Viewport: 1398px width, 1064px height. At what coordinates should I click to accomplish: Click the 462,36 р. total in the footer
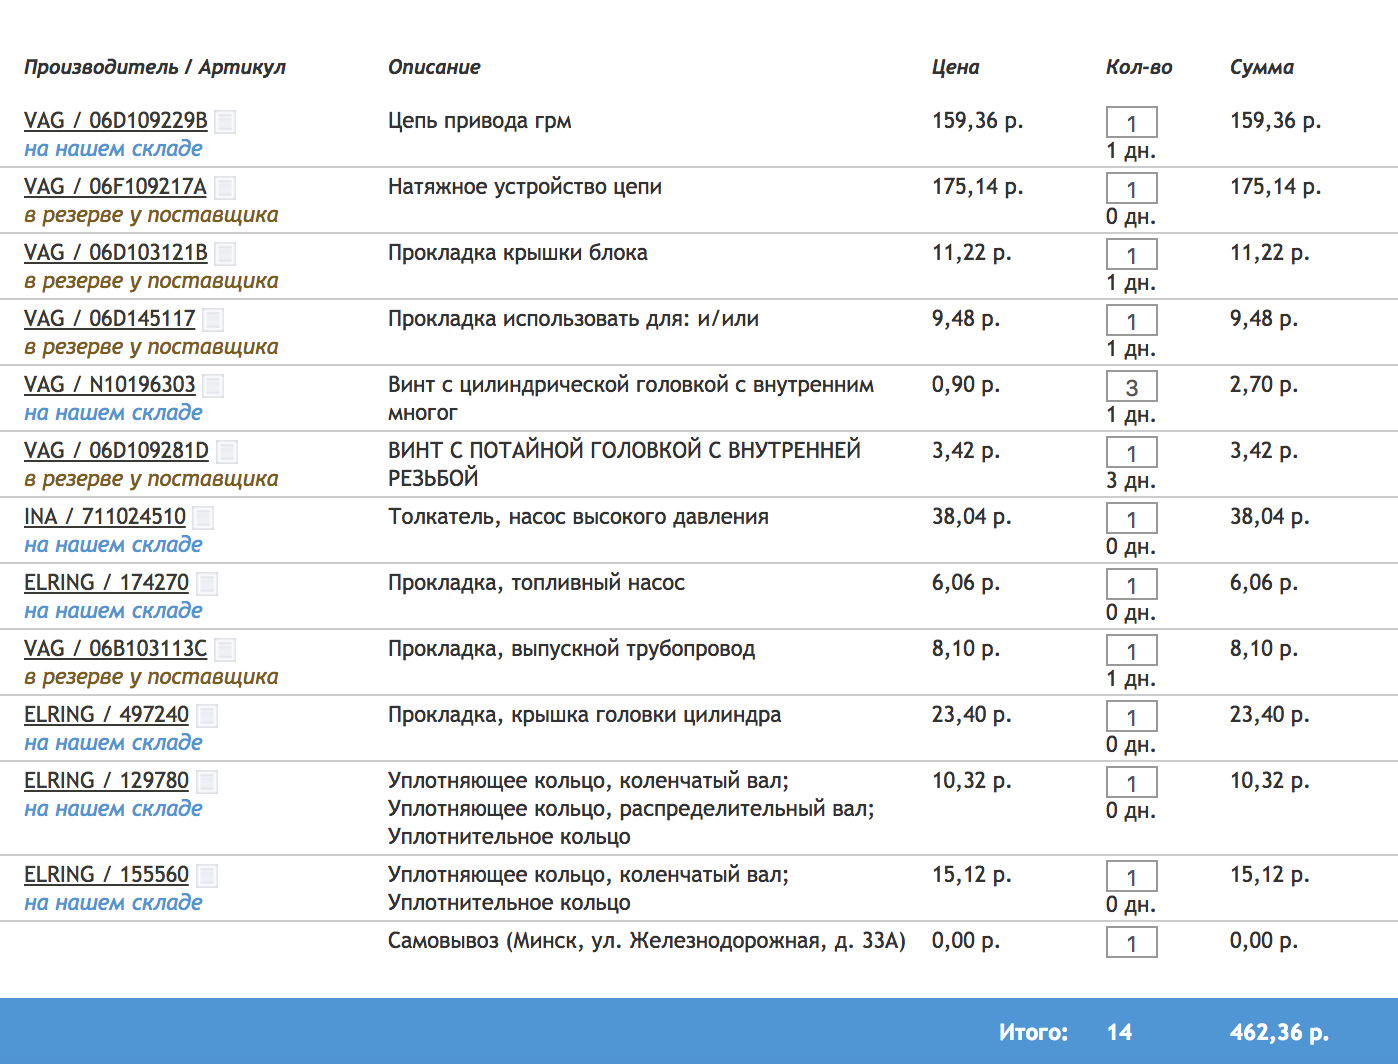[x=1279, y=1032]
